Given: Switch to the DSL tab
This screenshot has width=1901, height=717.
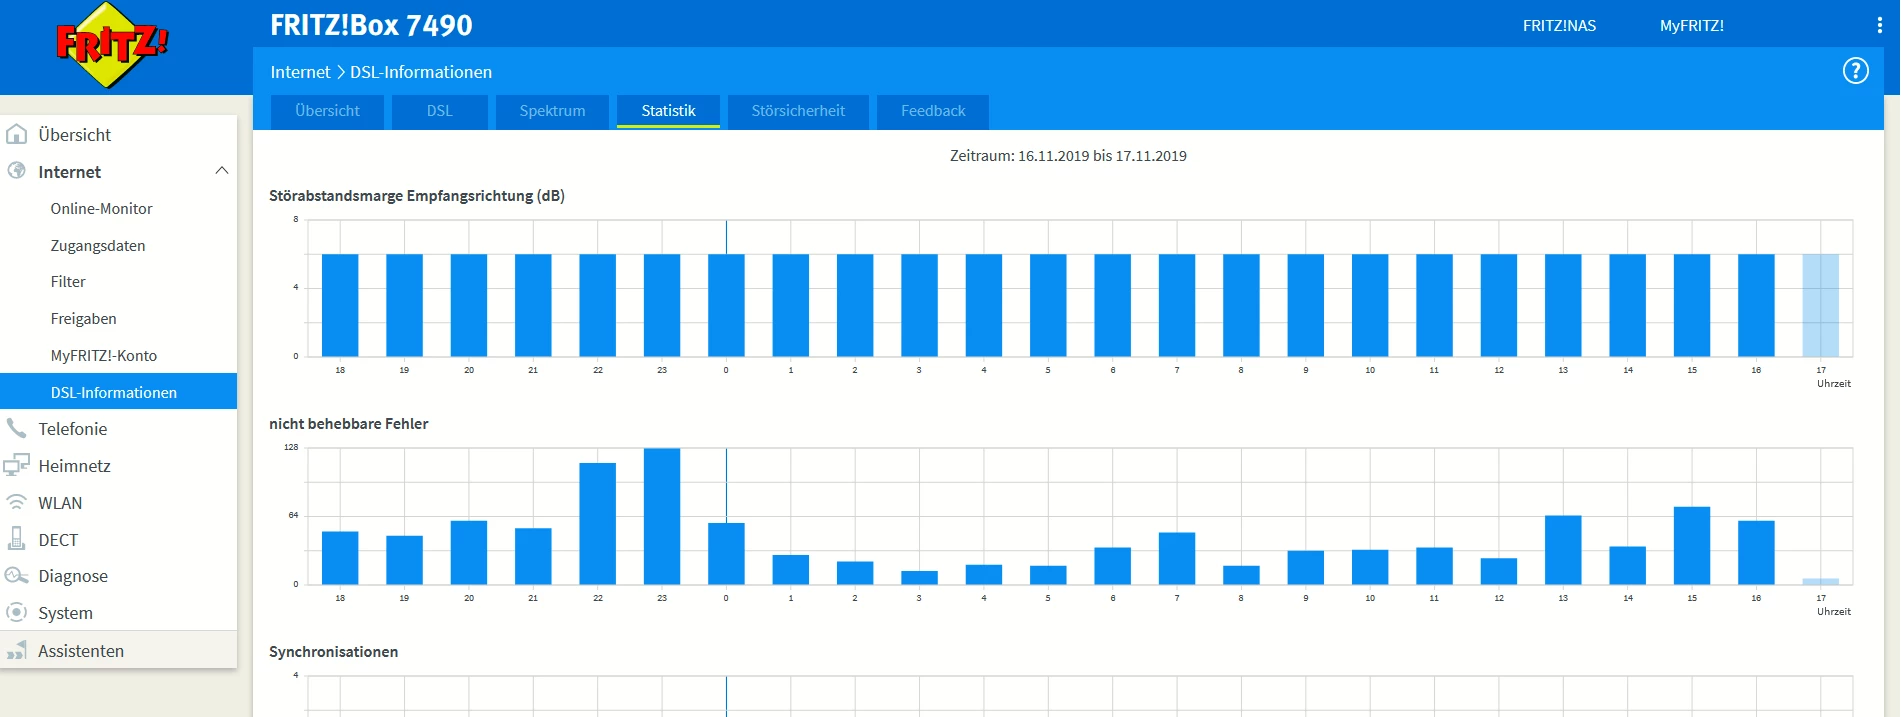Looking at the screenshot, I should (x=440, y=111).
